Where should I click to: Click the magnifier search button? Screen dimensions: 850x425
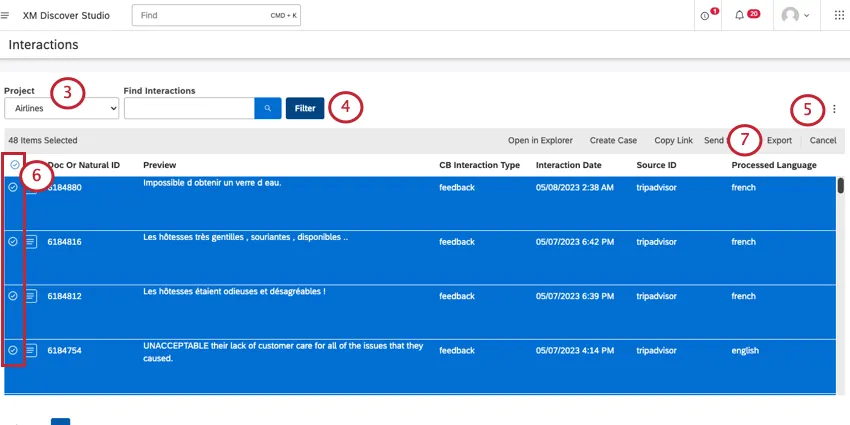(x=268, y=108)
